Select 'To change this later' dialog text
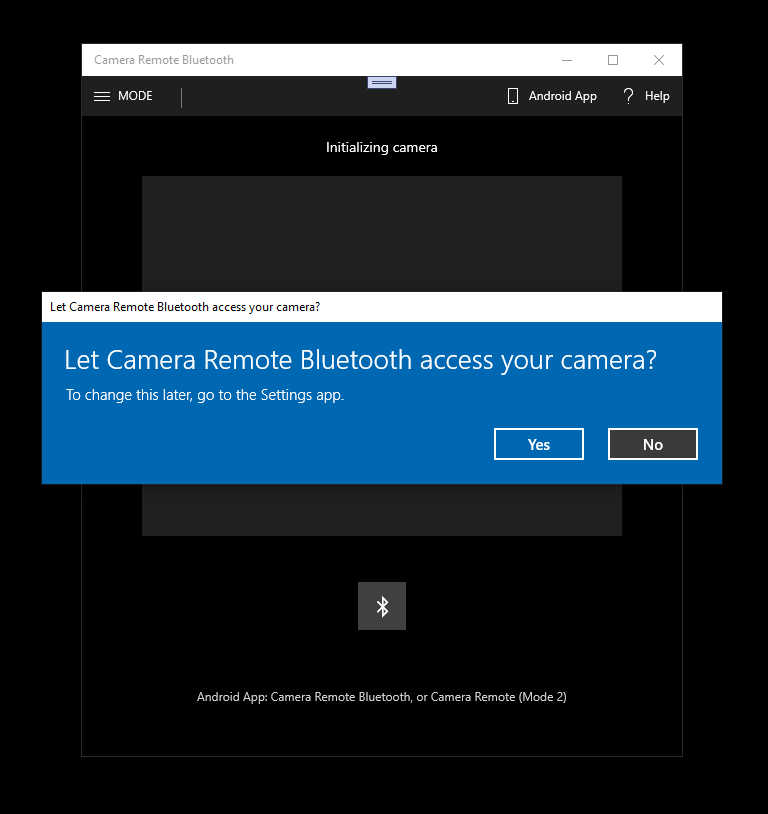The image size is (768, 814). pyautogui.click(x=205, y=395)
